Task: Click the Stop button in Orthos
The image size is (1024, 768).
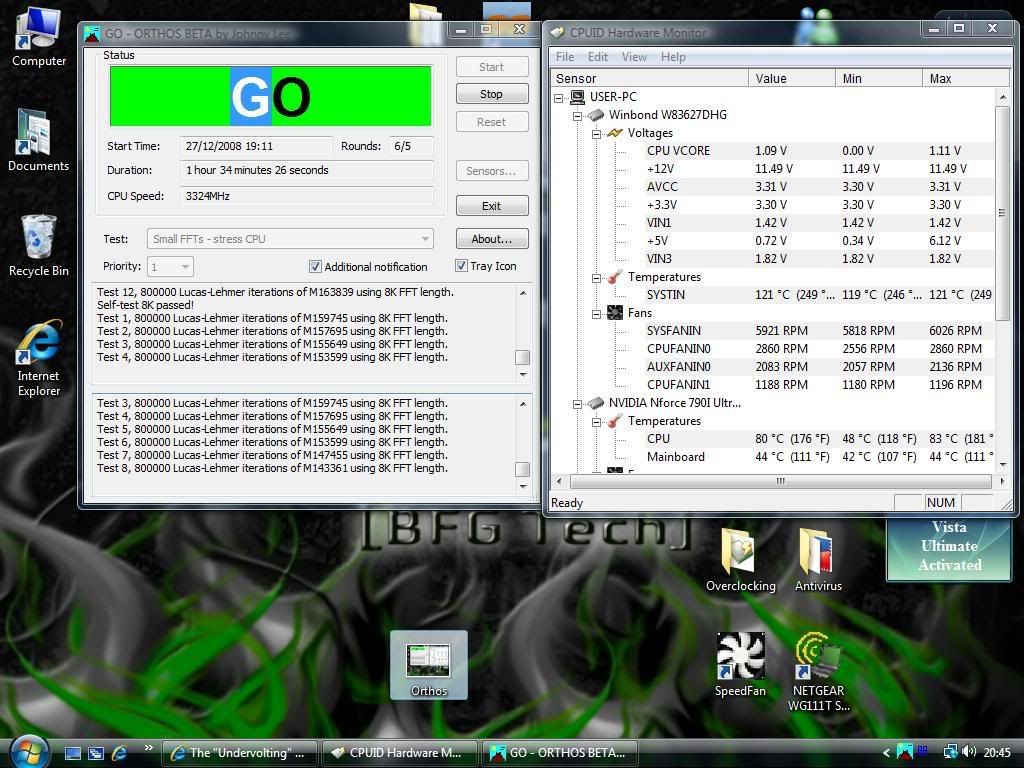Action: coord(492,94)
